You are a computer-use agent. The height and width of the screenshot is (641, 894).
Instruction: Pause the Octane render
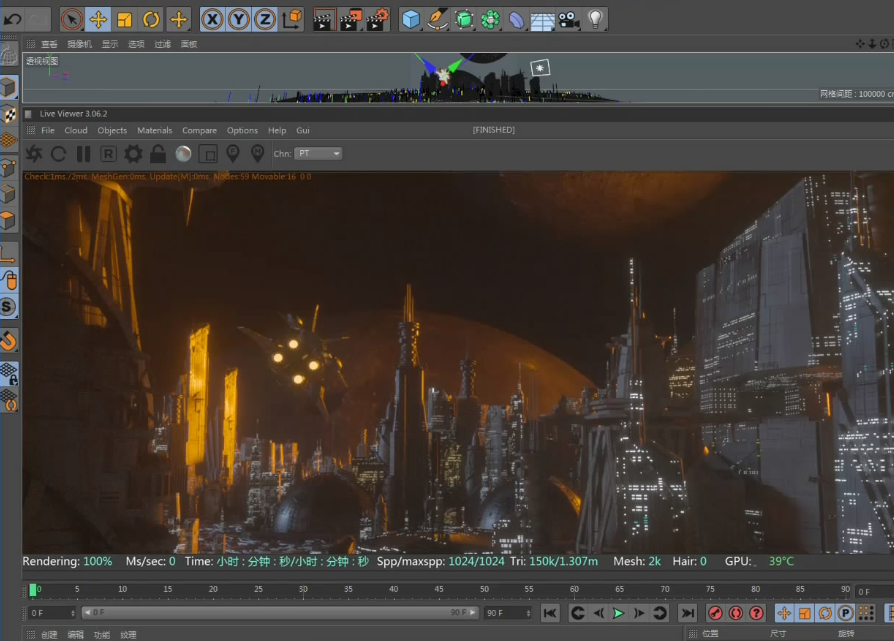84,154
